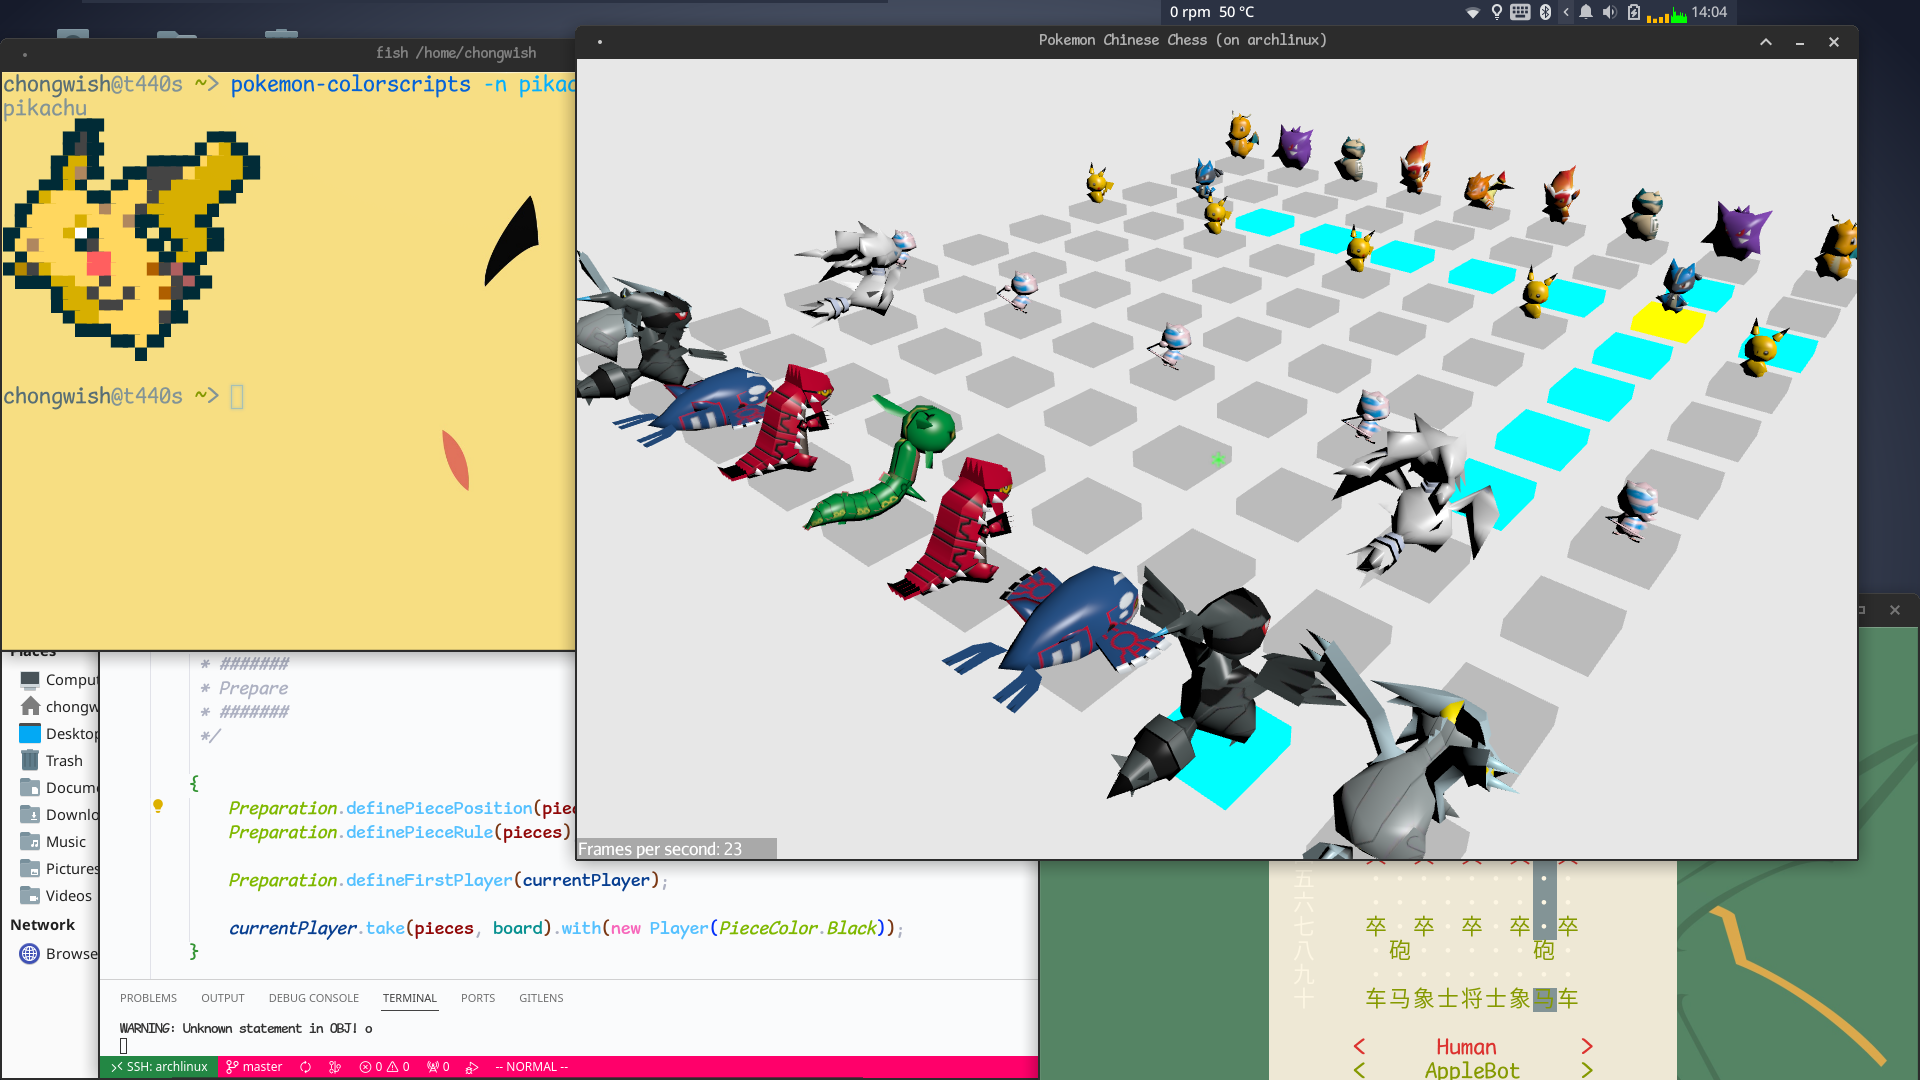
Task: Expand hidden system tray icons arrow
Action: (x=1566, y=12)
